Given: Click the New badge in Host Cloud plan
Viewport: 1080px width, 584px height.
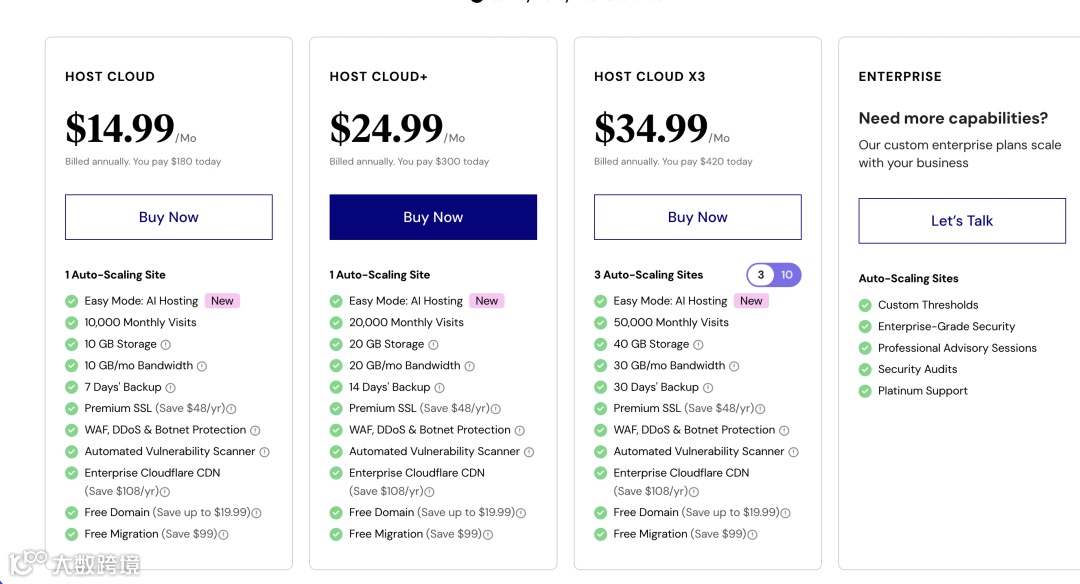Looking at the screenshot, I should pos(222,301).
